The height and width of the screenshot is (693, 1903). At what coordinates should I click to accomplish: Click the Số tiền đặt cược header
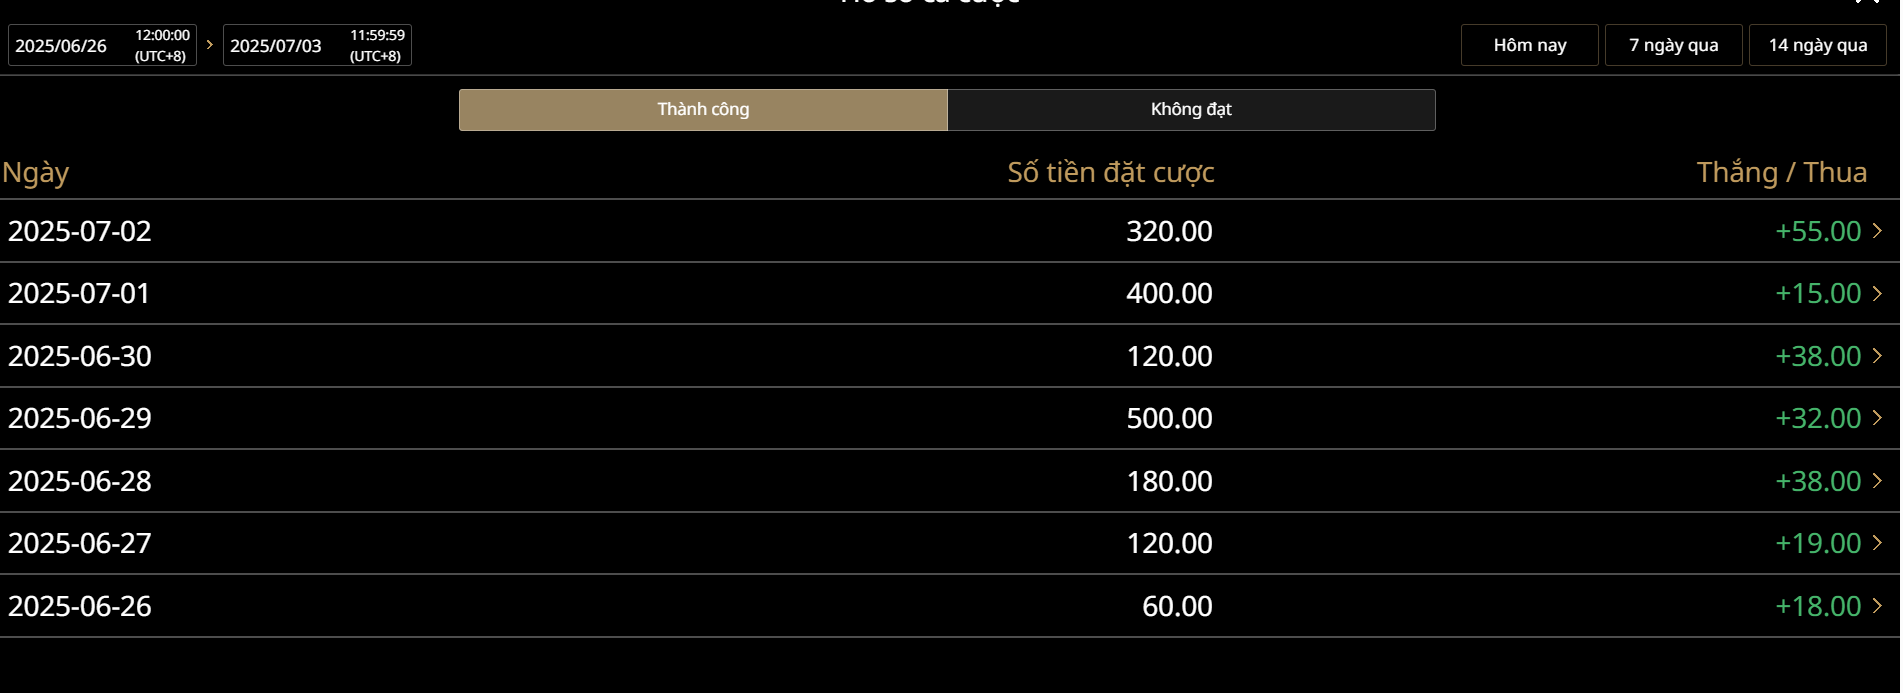click(x=1110, y=173)
